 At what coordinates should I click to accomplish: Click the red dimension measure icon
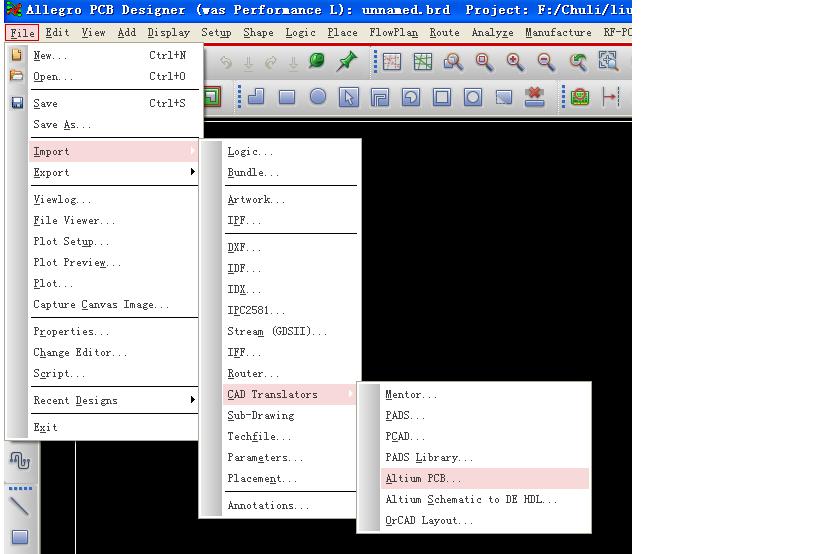coord(610,97)
